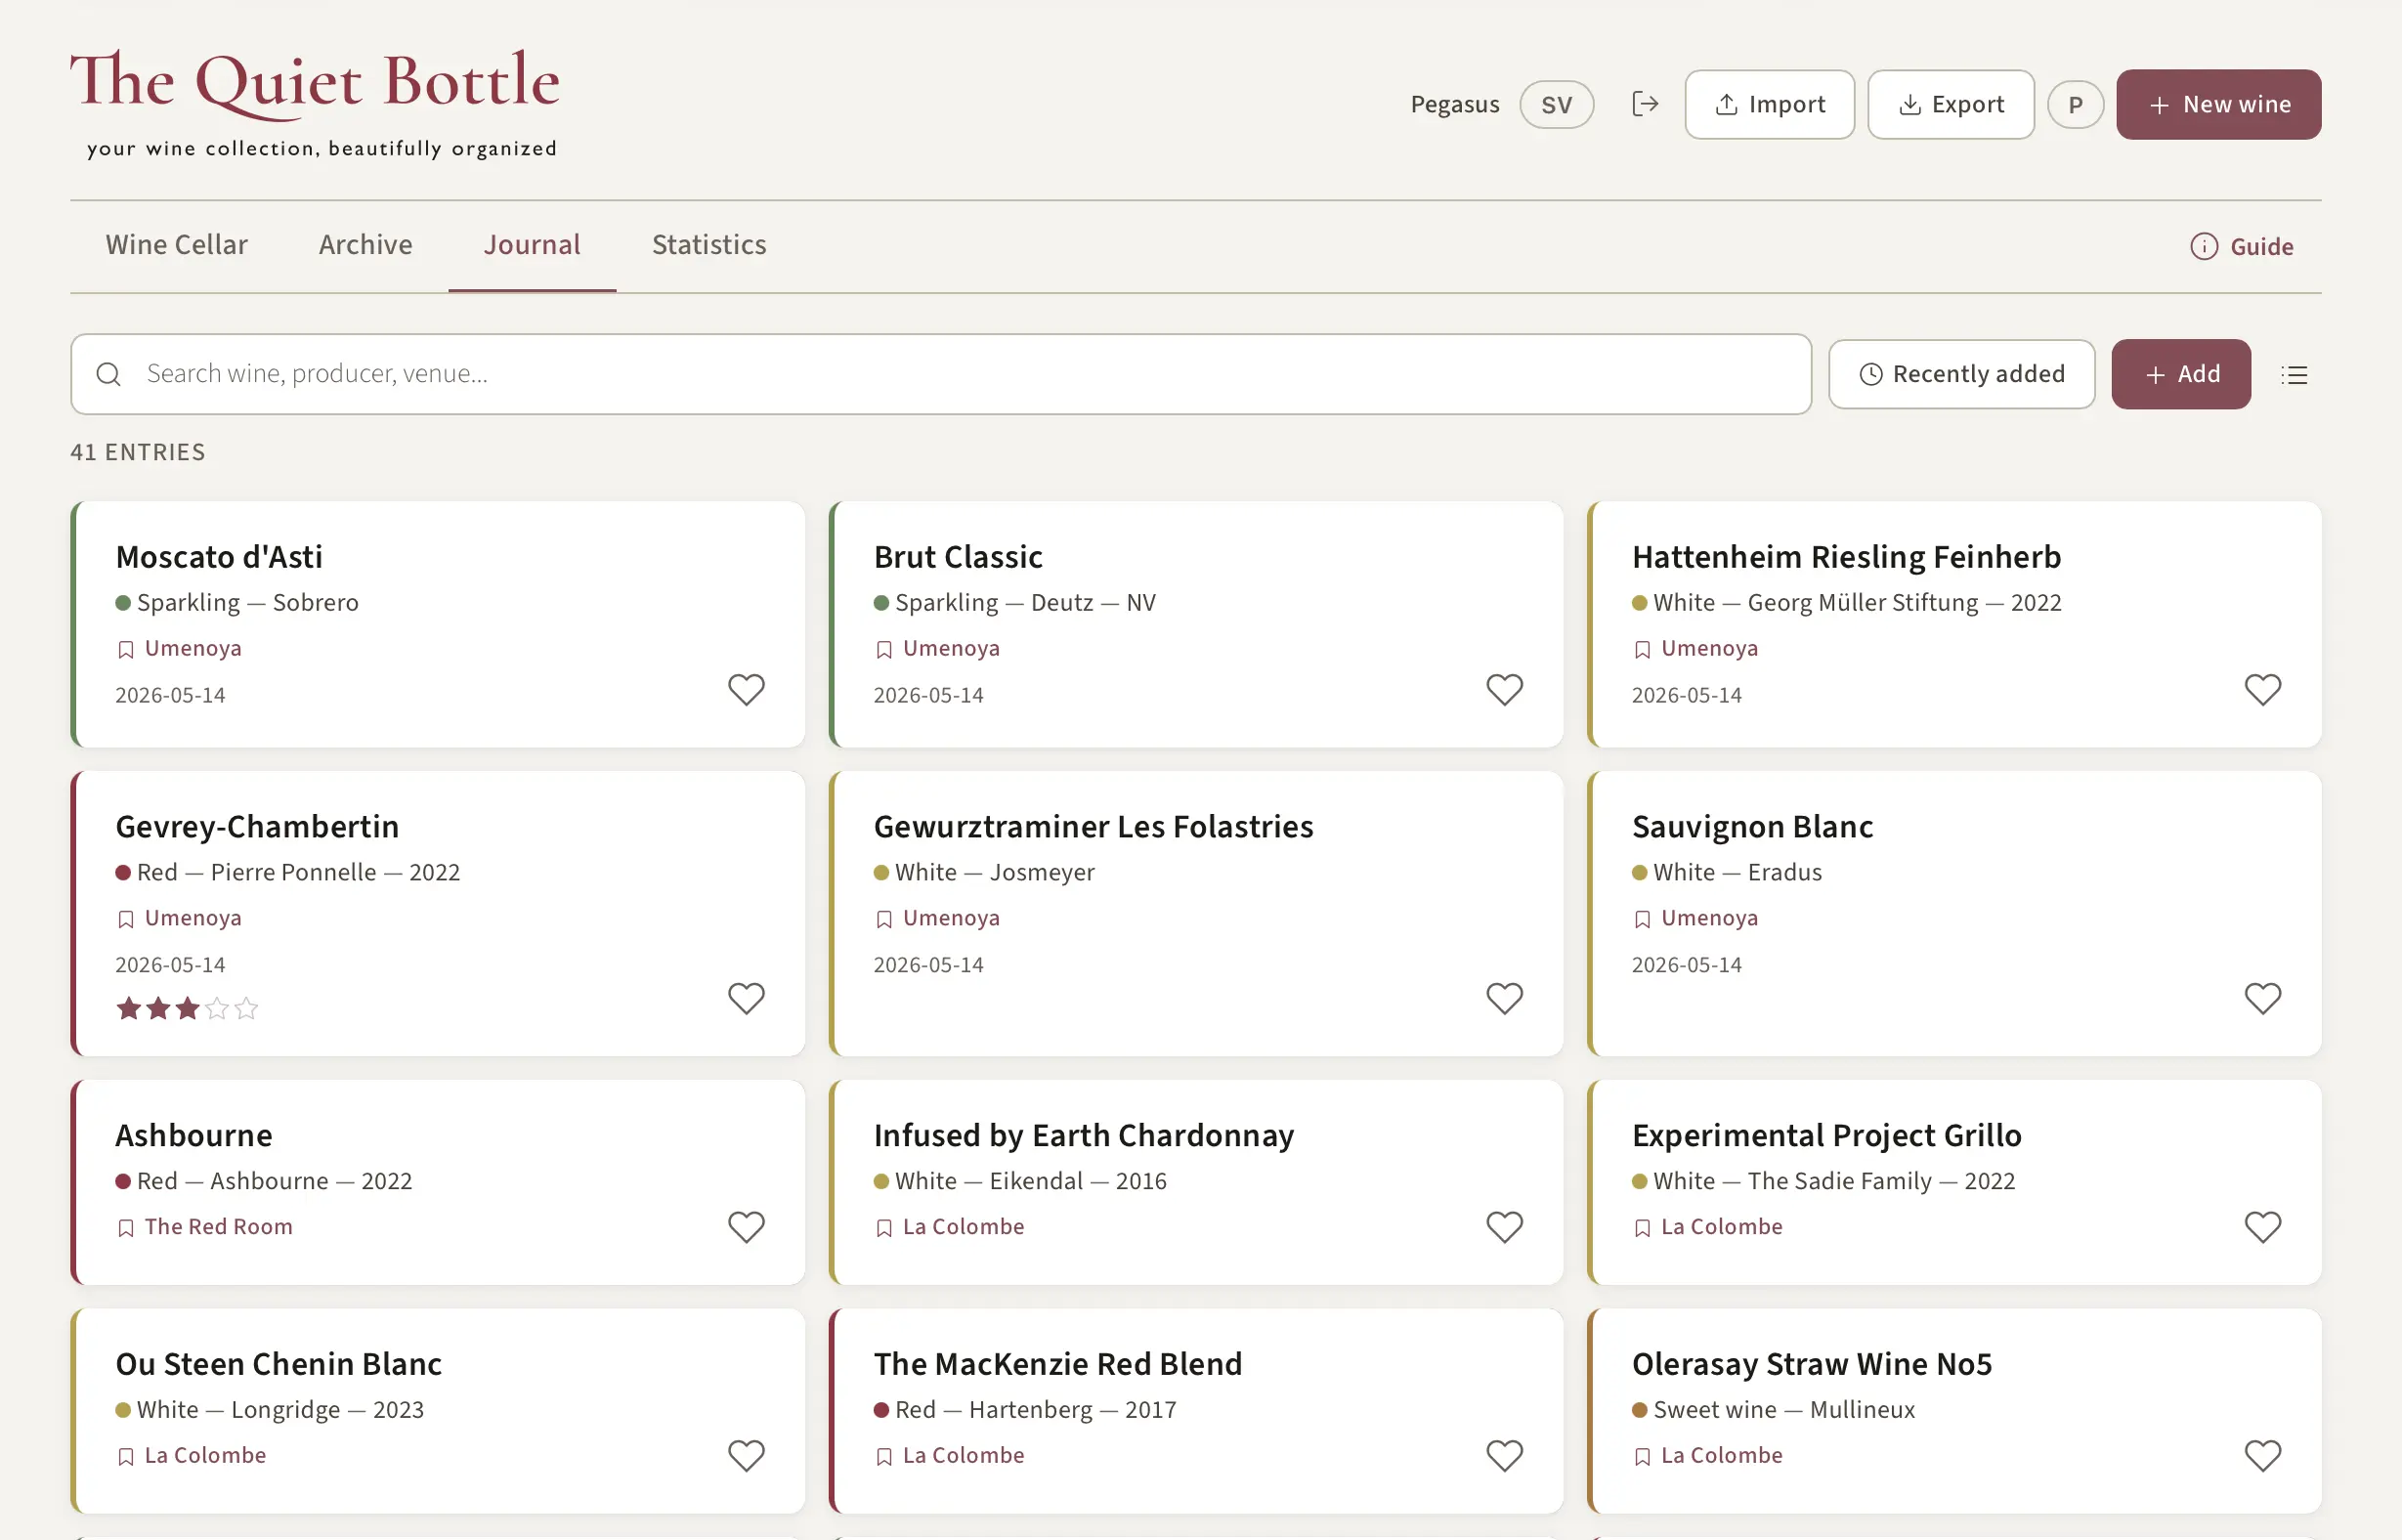2402x1540 pixels.
Task: Open the Wine Cellar tab
Action: coord(177,245)
